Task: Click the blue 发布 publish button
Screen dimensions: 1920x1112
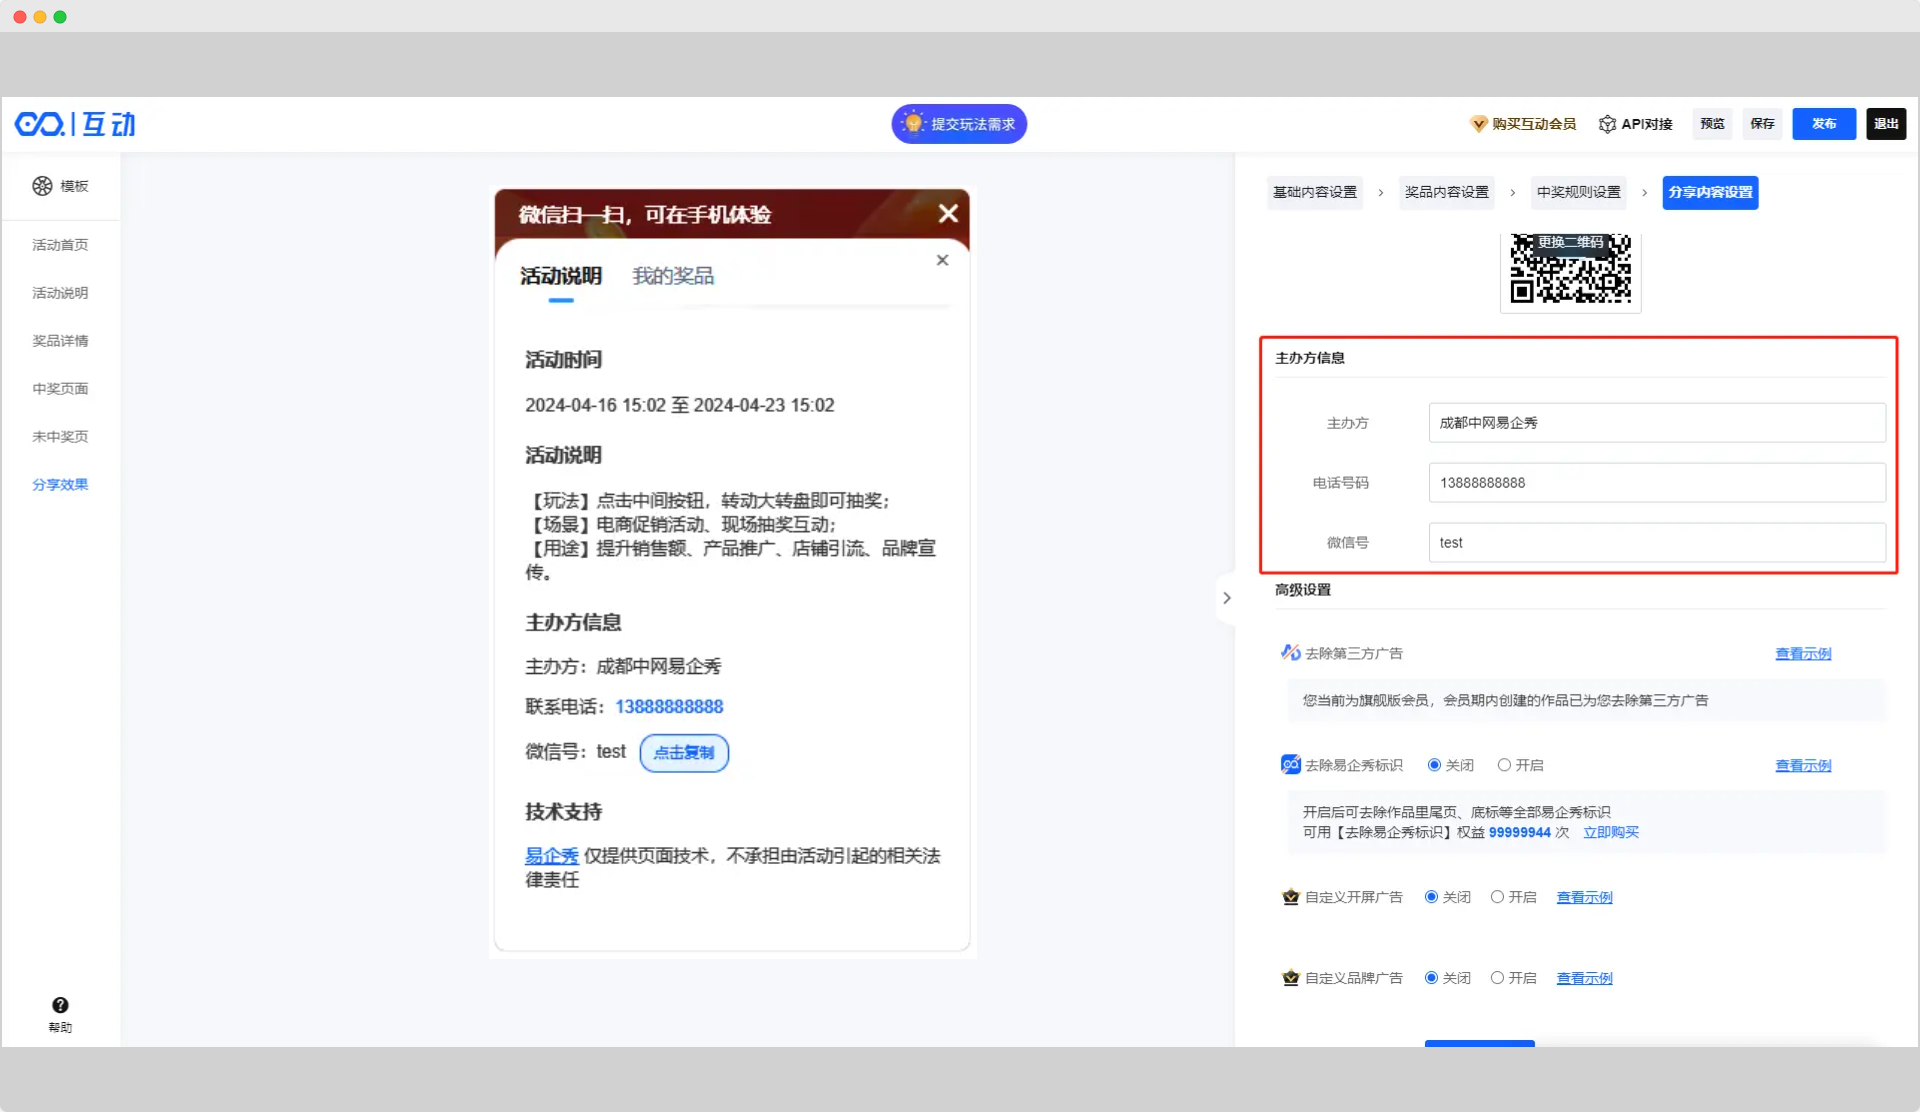Action: pyautogui.click(x=1823, y=124)
